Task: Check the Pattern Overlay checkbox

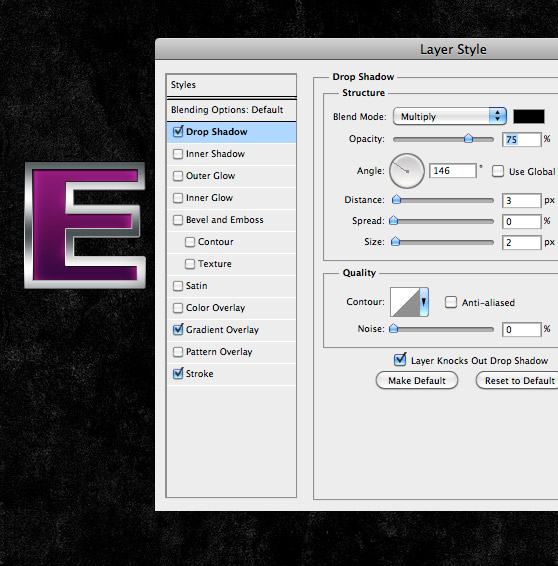Action: coord(178,352)
